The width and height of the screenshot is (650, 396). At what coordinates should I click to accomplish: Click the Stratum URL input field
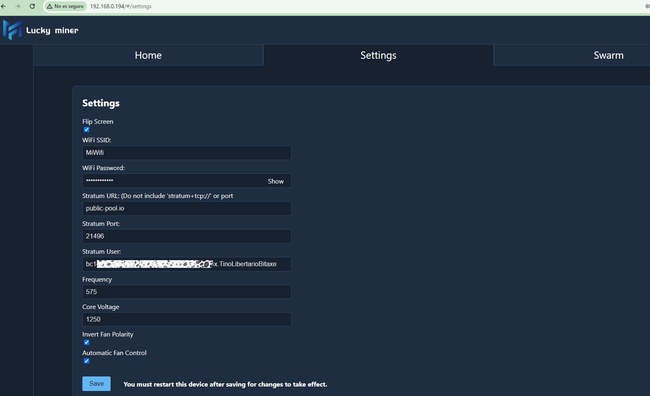point(187,208)
